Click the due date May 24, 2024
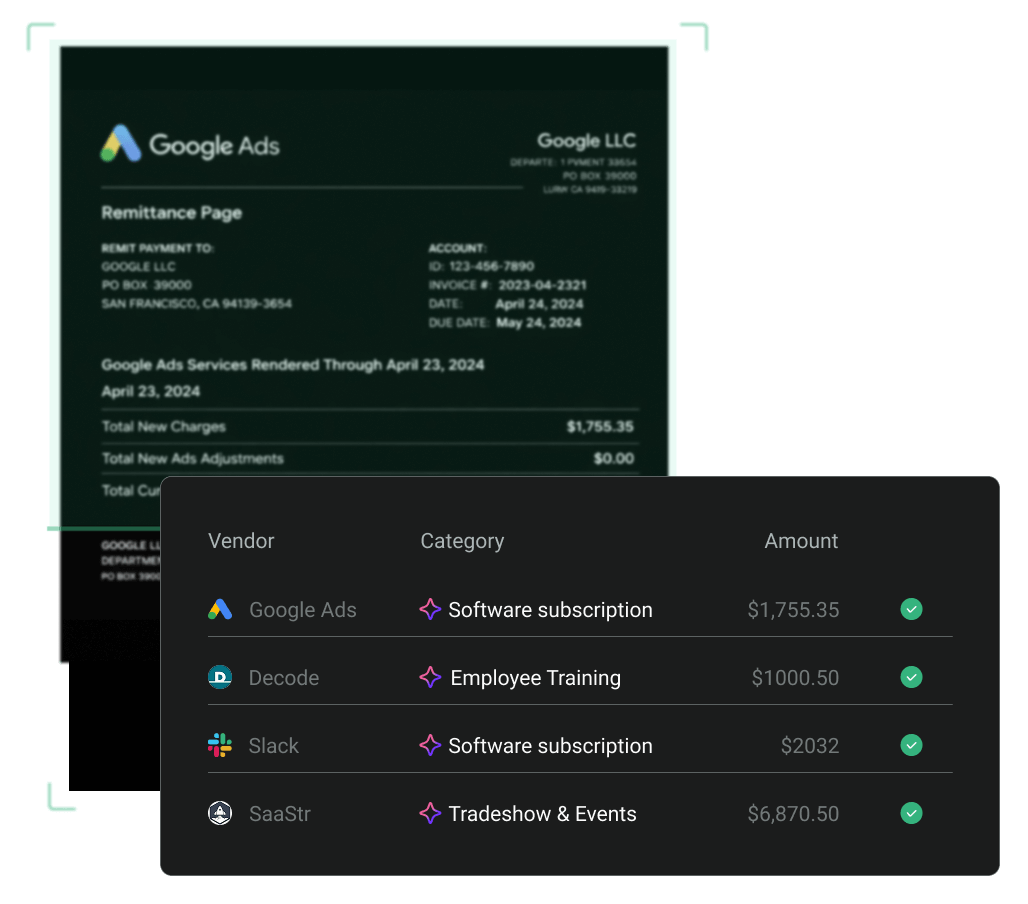 (538, 323)
